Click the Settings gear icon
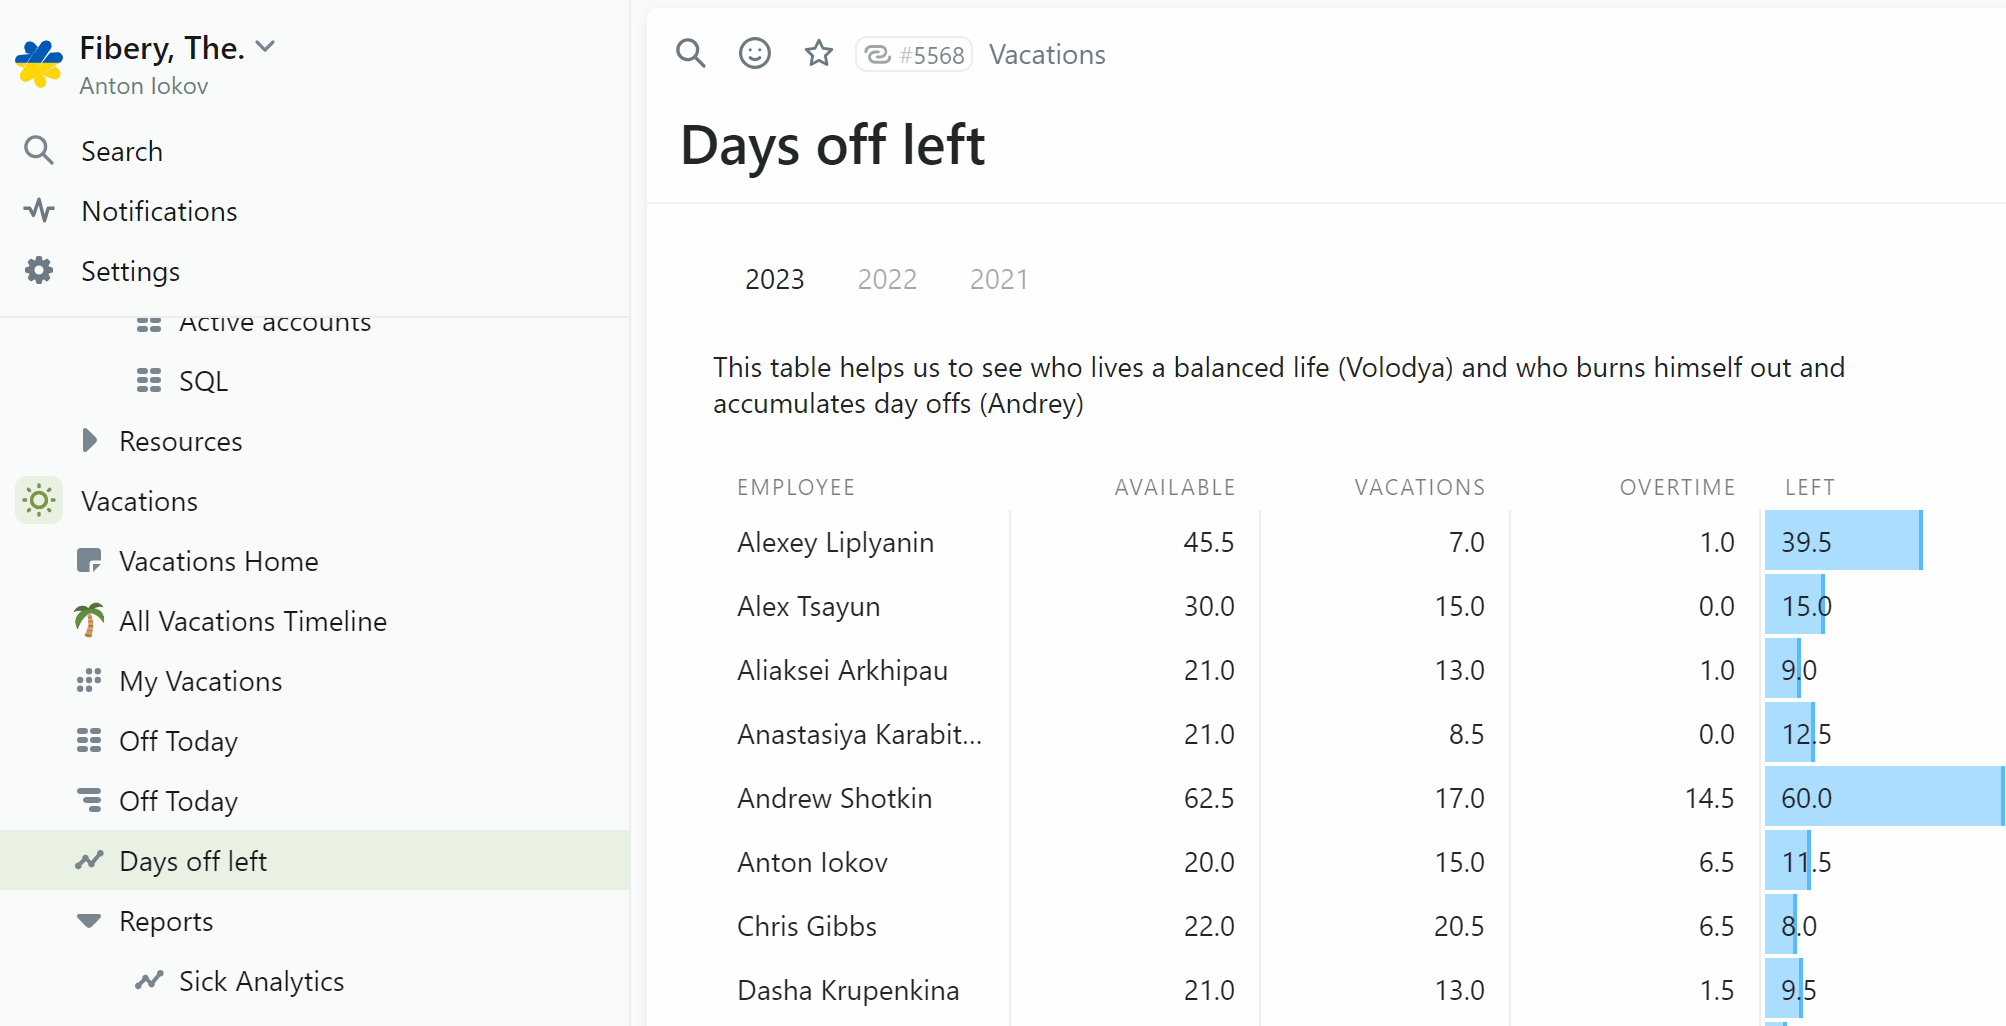 pyautogui.click(x=39, y=271)
